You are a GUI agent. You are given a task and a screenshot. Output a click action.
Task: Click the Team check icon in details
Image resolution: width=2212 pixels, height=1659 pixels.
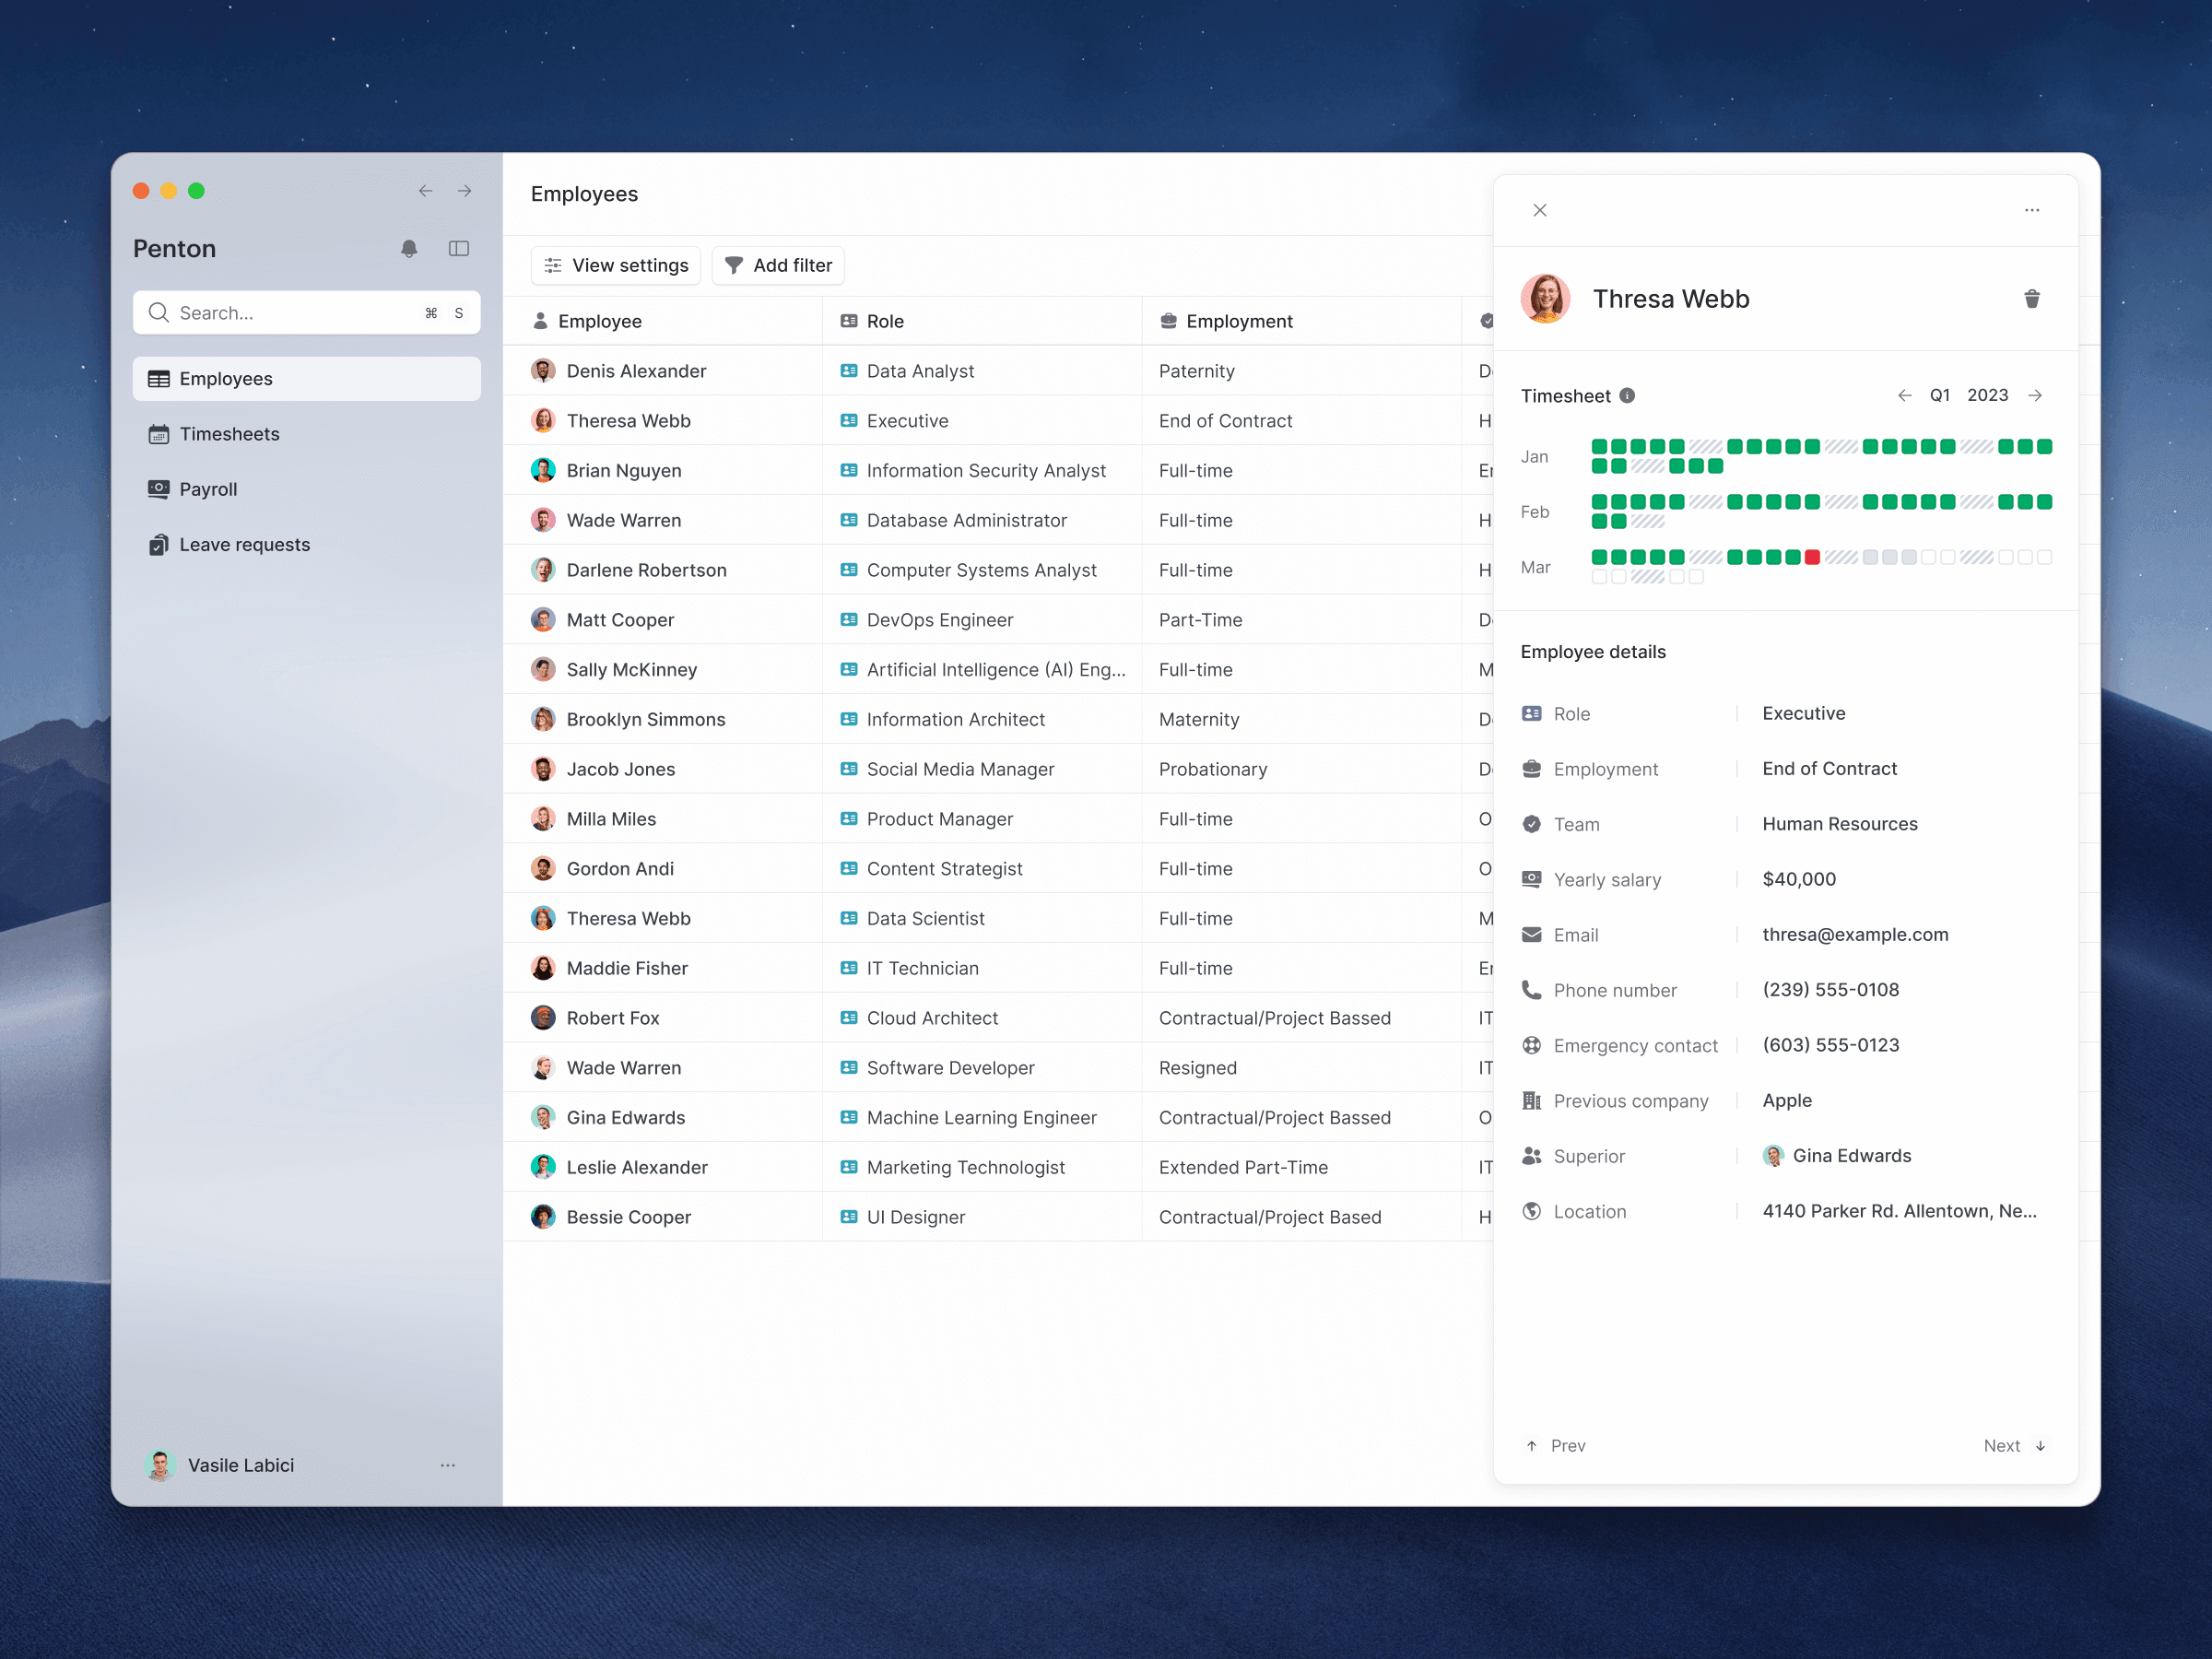click(x=1531, y=824)
